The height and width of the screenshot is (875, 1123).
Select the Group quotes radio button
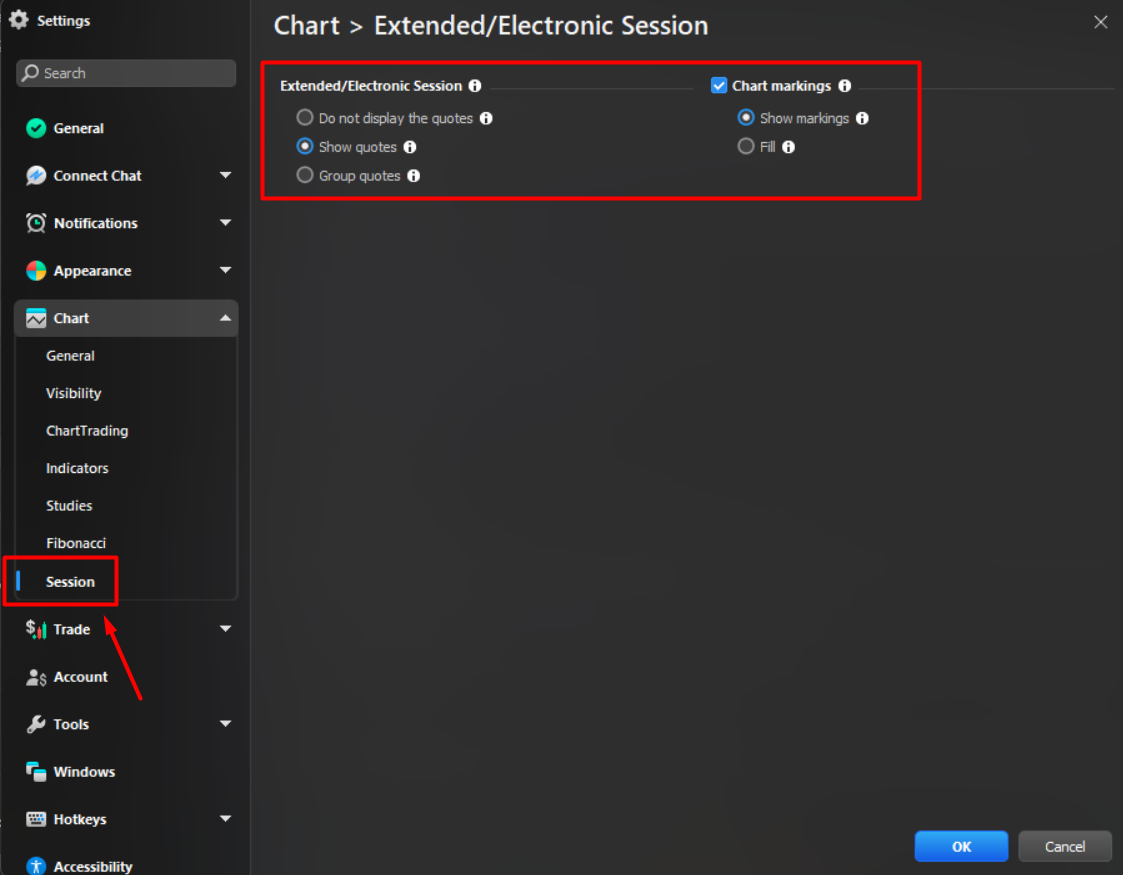pyautogui.click(x=305, y=175)
